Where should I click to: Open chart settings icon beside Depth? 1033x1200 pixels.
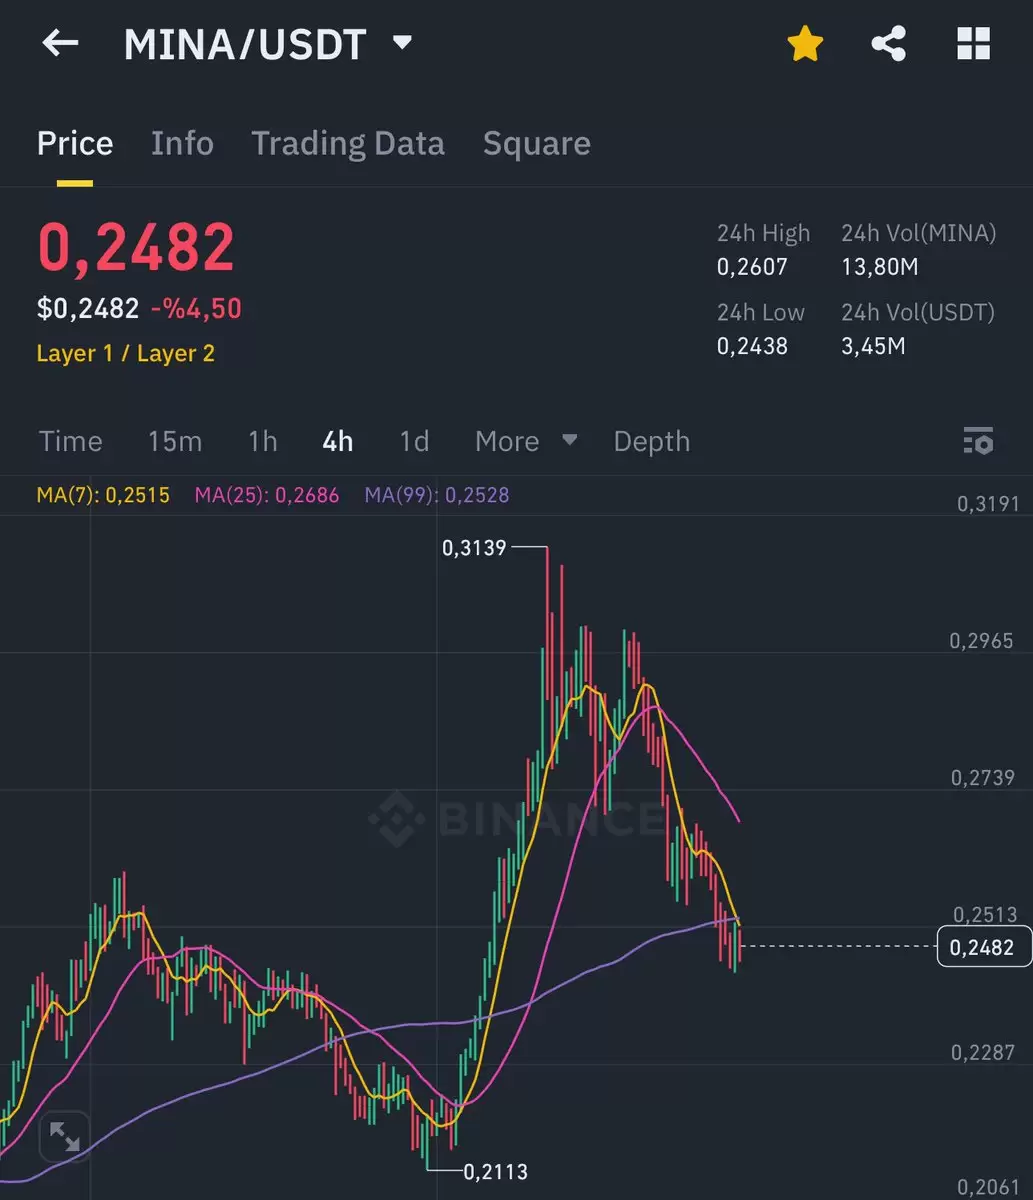tap(978, 441)
